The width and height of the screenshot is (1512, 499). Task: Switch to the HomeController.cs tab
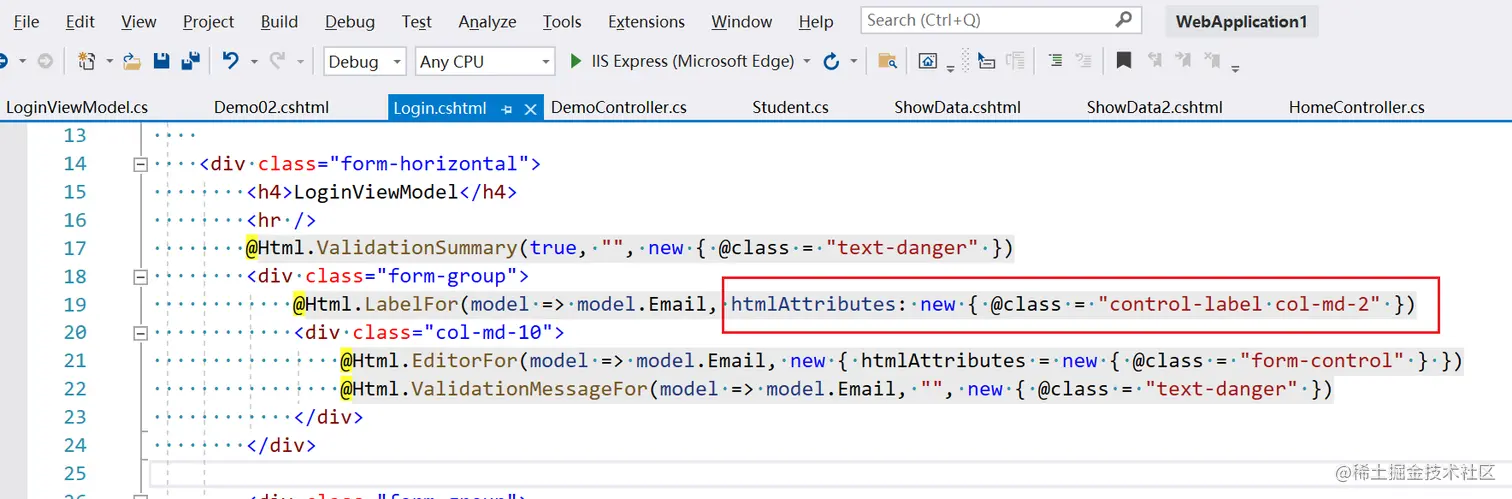1356,107
